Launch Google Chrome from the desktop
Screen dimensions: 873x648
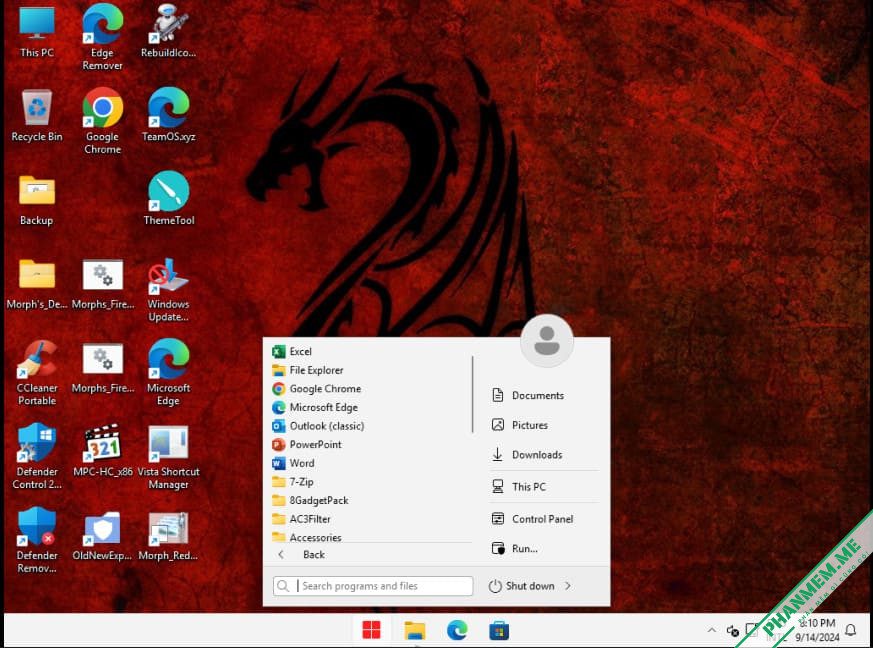tap(102, 121)
